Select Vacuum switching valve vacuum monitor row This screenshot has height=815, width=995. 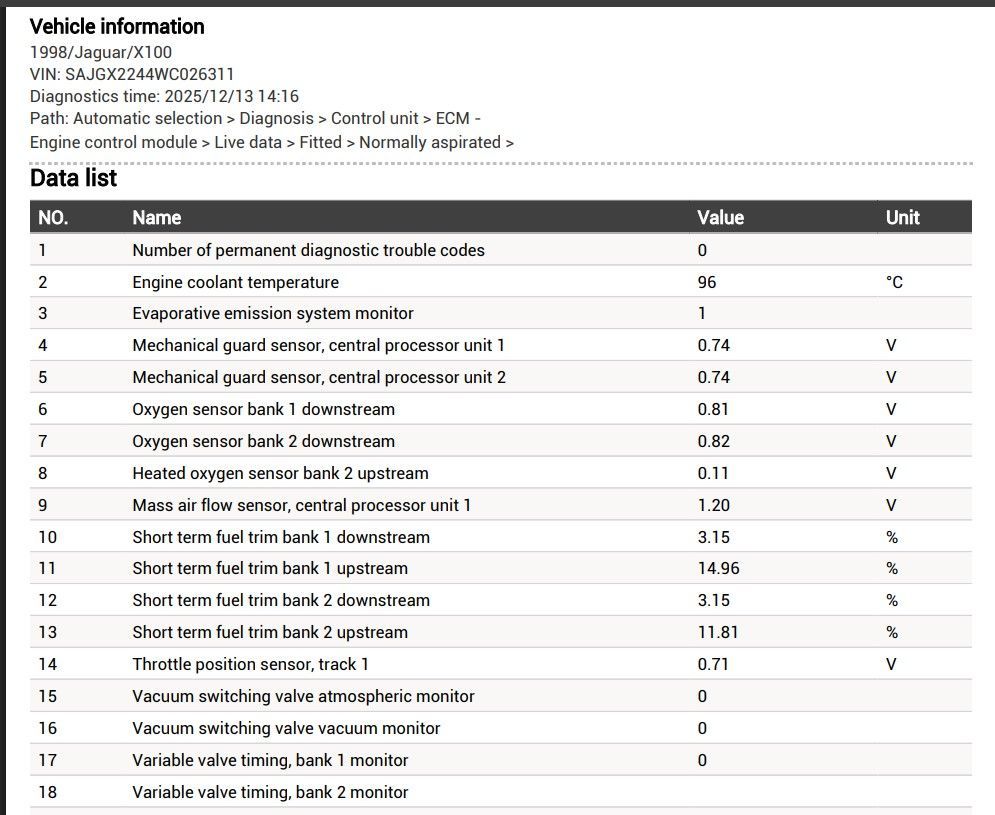[x=286, y=728]
